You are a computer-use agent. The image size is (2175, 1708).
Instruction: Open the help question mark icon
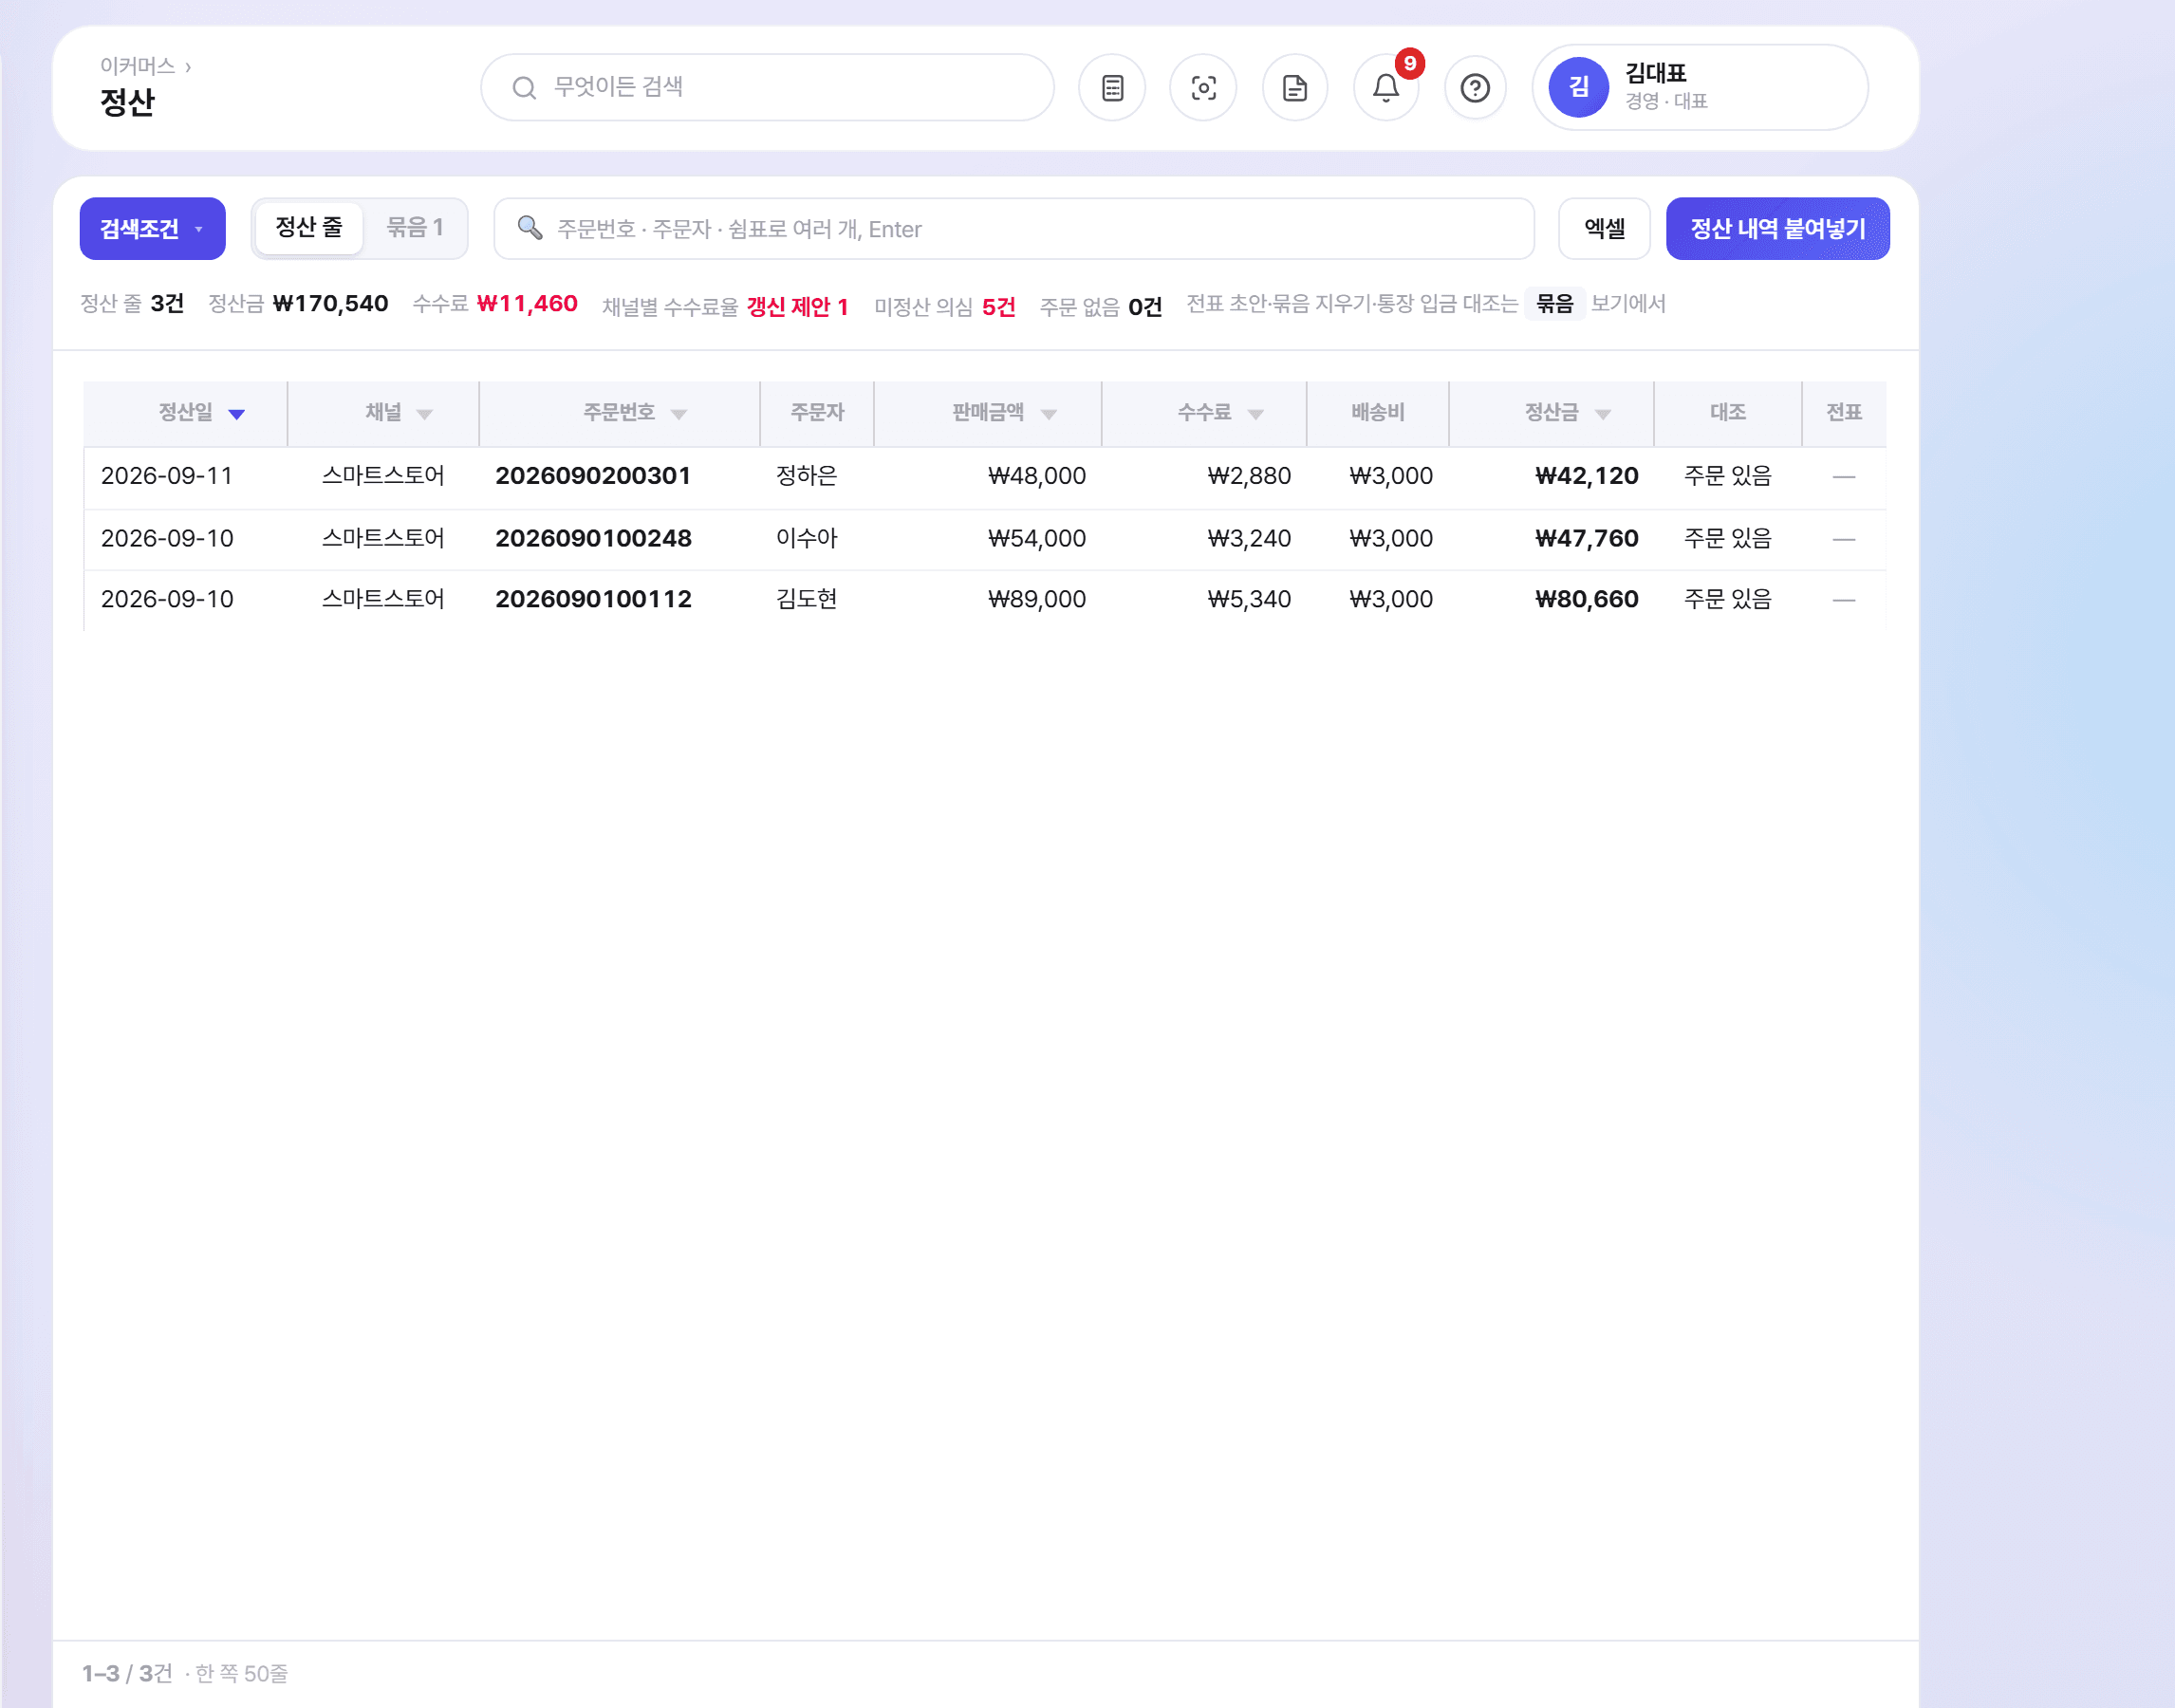point(1475,88)
